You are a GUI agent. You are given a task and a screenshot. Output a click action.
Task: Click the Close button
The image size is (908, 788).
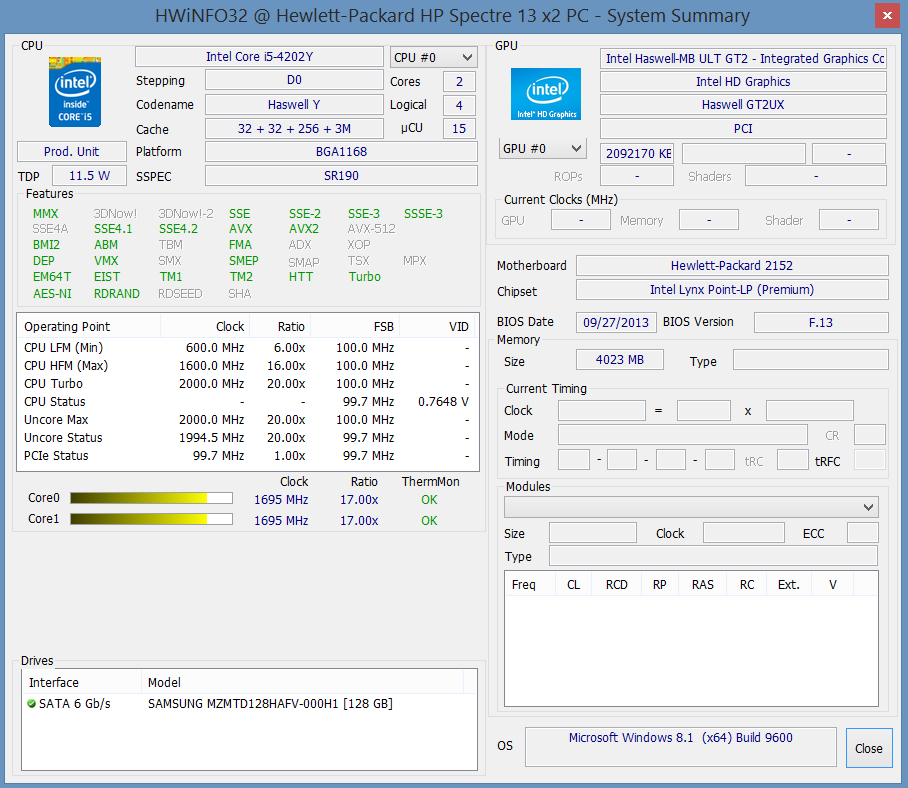pyautogui.click(x=869, y=748)
